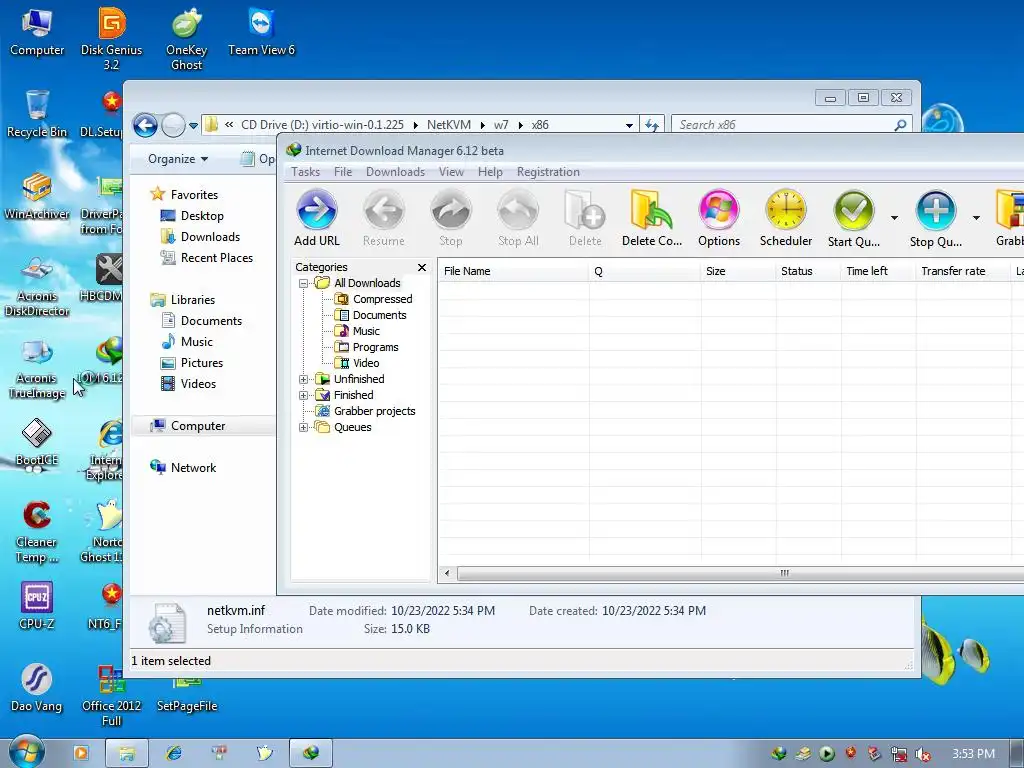Click the Stop Queue toolbar icon
Screen dimensions: 1024x768
[935, 218]
